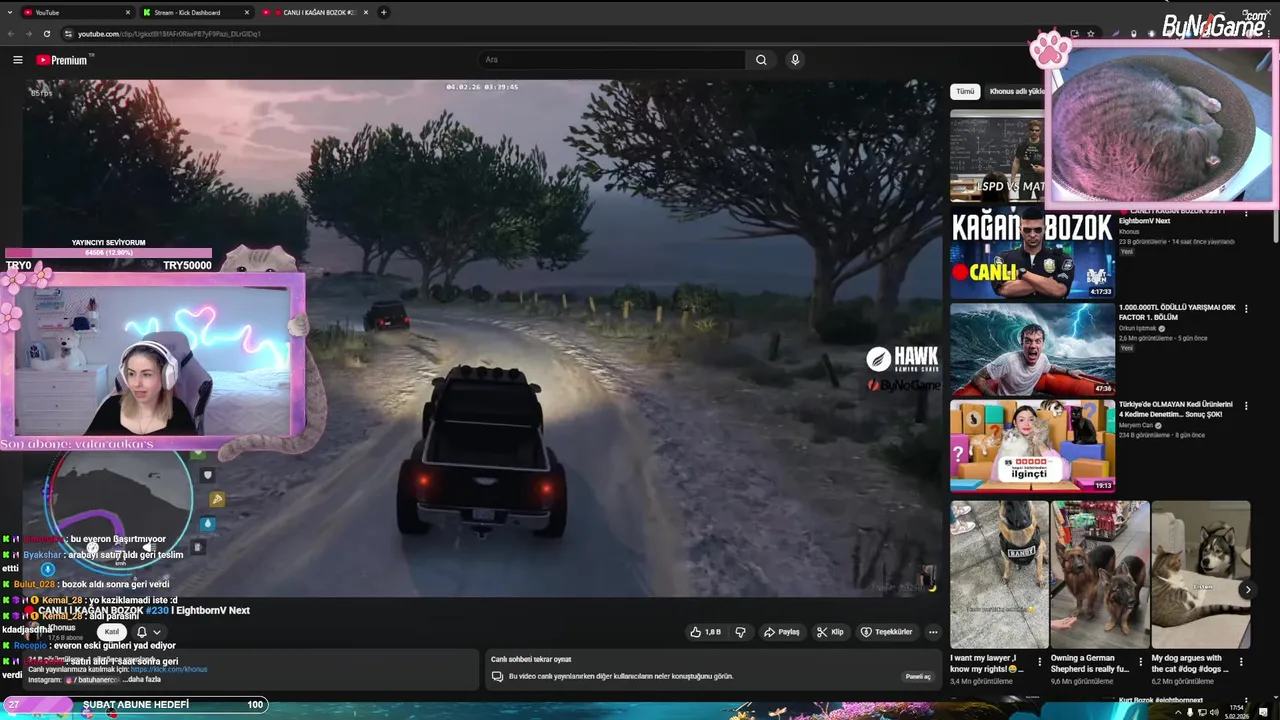Share the video with Paylaş button
This screenshot has width=1280, height=720.
pyautogui.click(x=782, y=632)
